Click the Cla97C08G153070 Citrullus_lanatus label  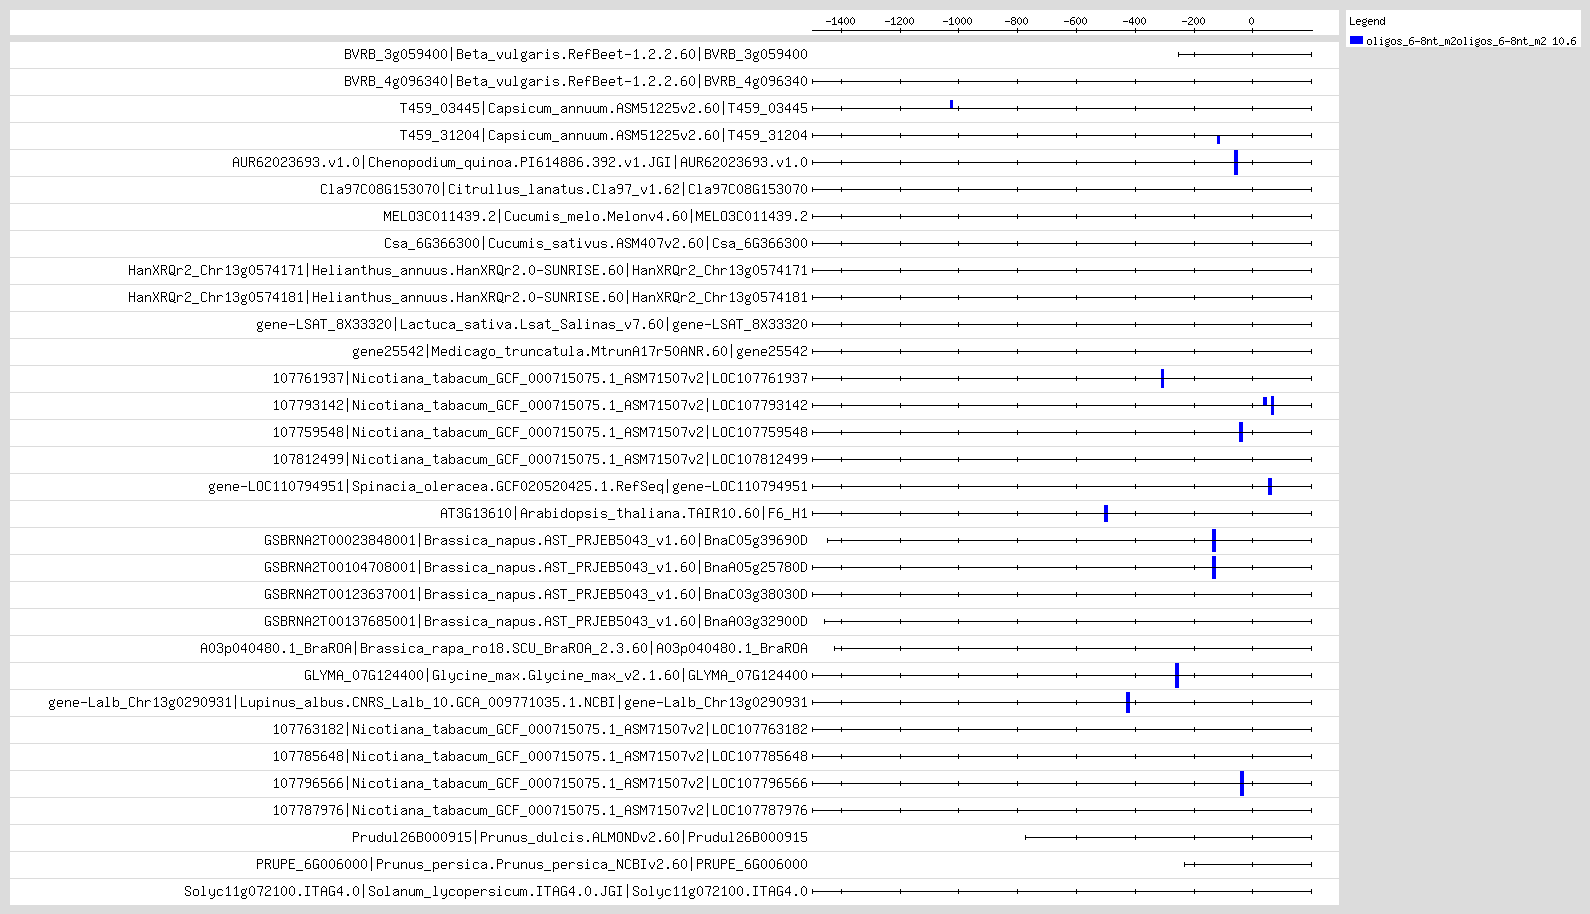[x=564, y=189]
